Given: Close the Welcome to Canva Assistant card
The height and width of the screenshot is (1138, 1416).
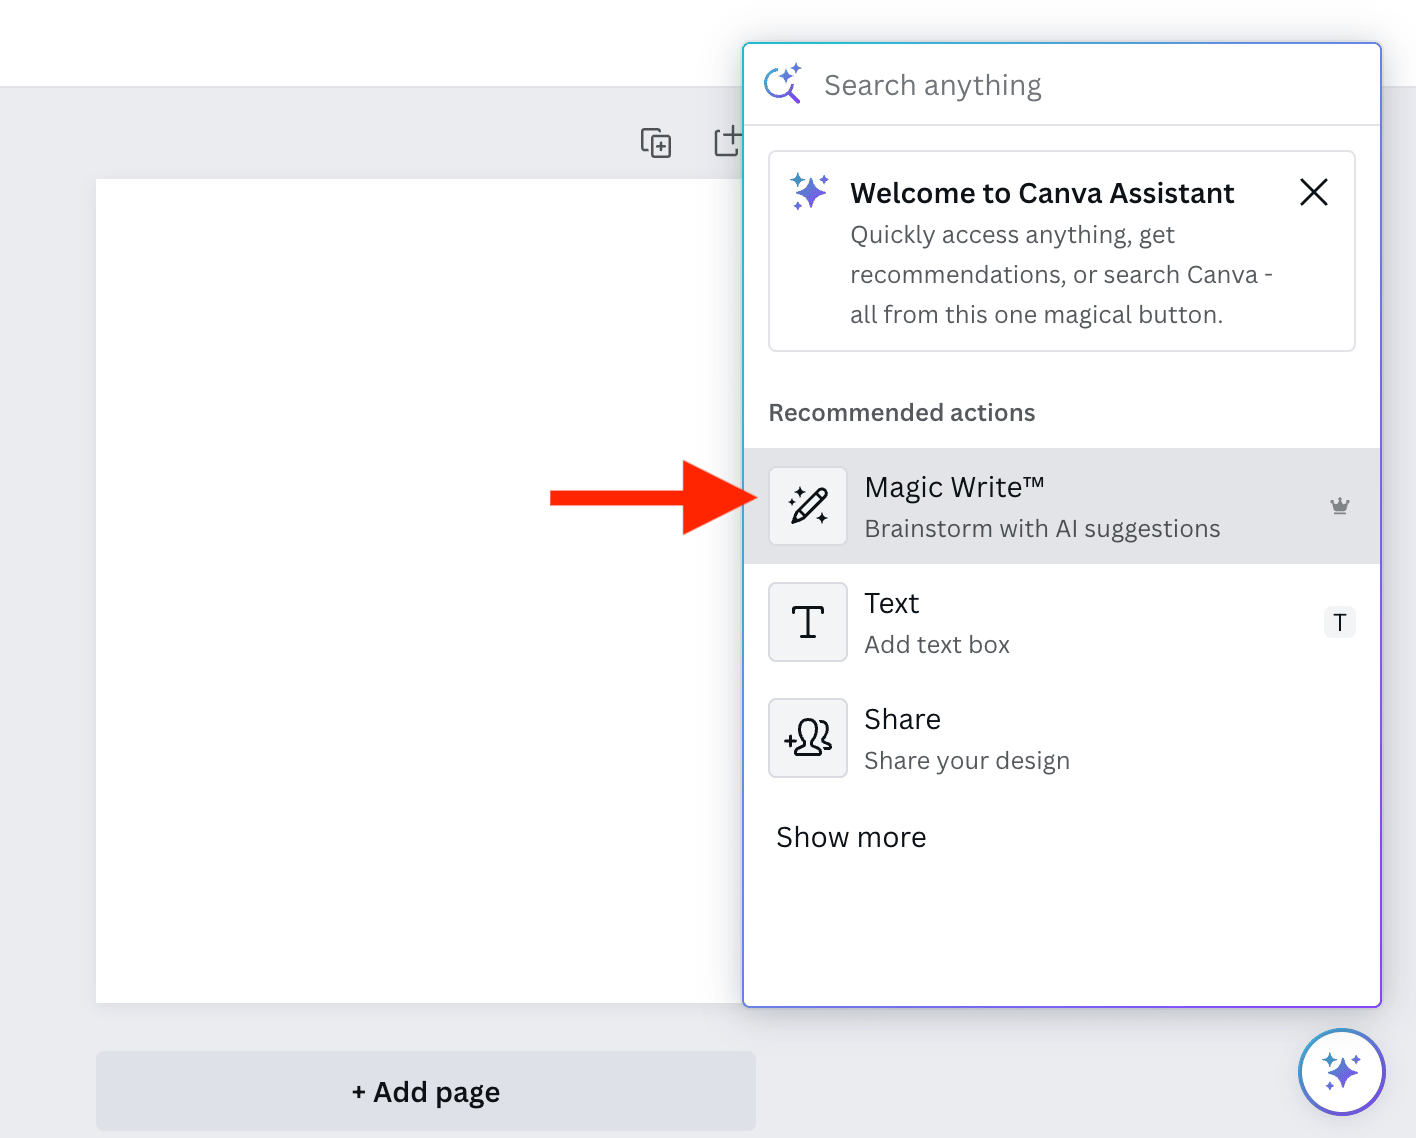Looking at the screenshot, I should (x=1313, y=192).
